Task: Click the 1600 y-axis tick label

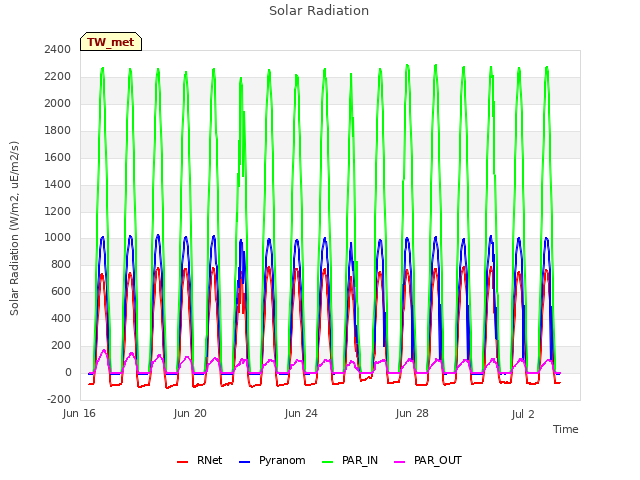Action: (x=58, y=158)
